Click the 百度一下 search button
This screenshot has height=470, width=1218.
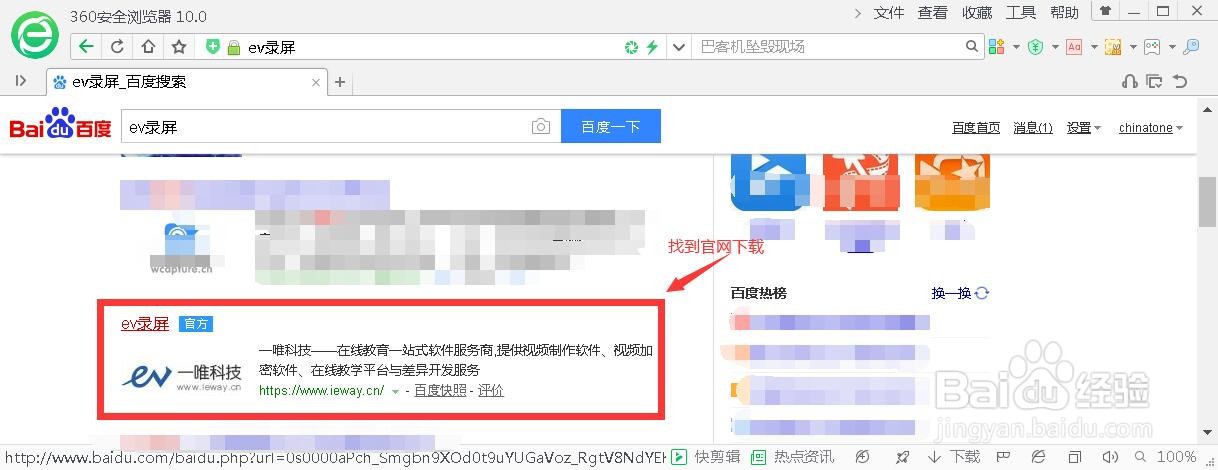[x=610, y=127]
